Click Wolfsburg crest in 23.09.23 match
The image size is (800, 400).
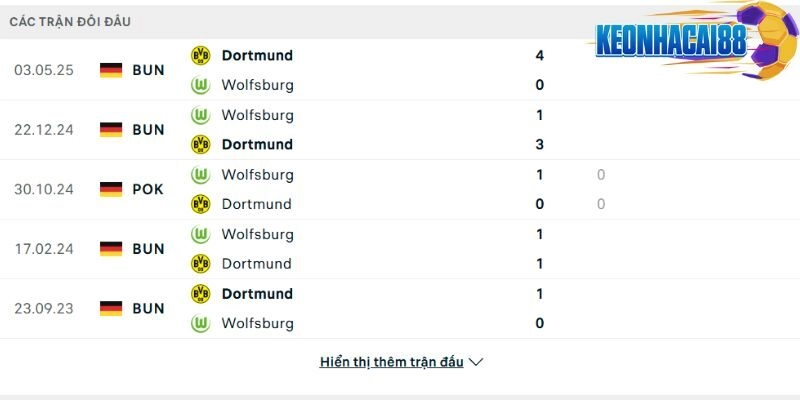tap(201, 323)
